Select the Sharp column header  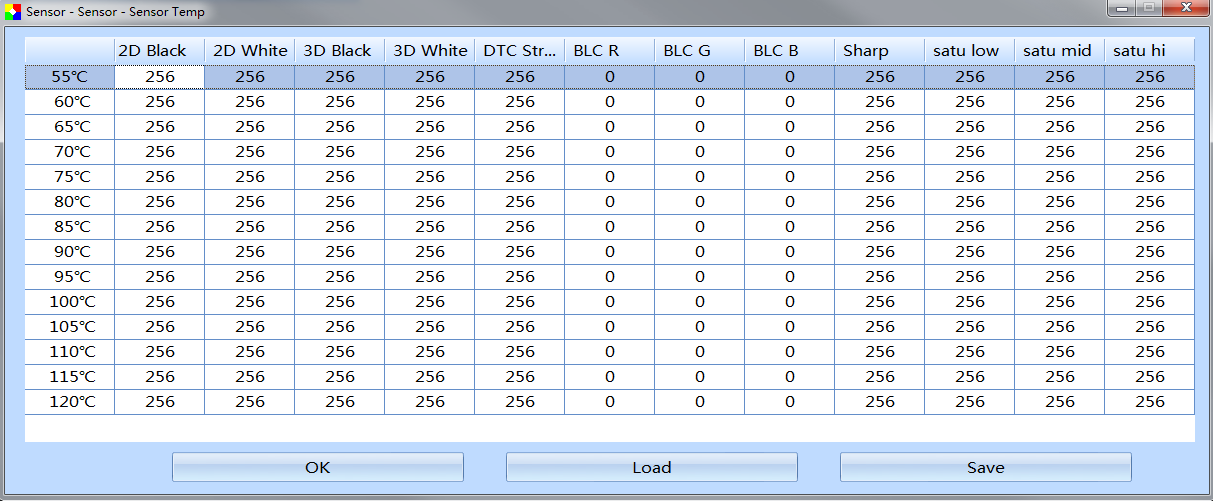click(x=880, y=51)
